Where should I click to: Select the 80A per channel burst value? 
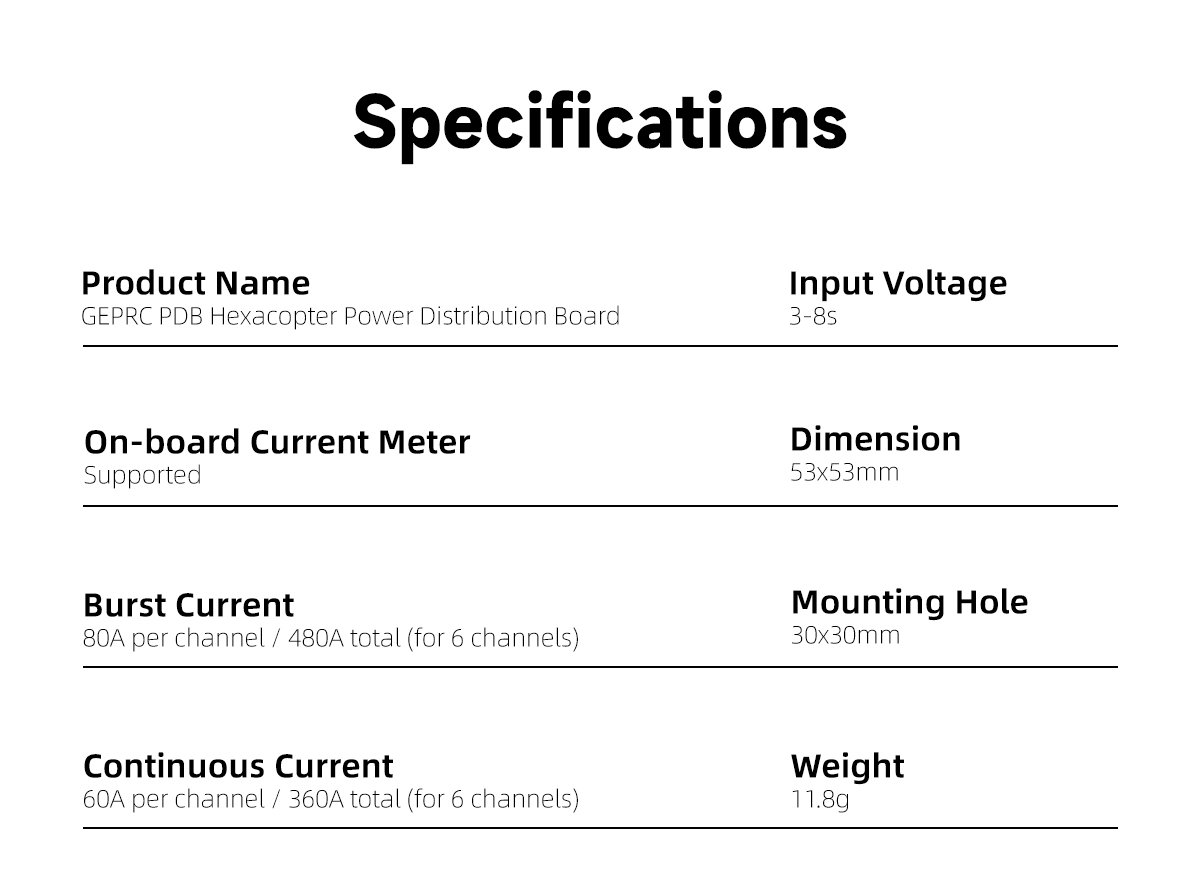click(x=330, y=638)
